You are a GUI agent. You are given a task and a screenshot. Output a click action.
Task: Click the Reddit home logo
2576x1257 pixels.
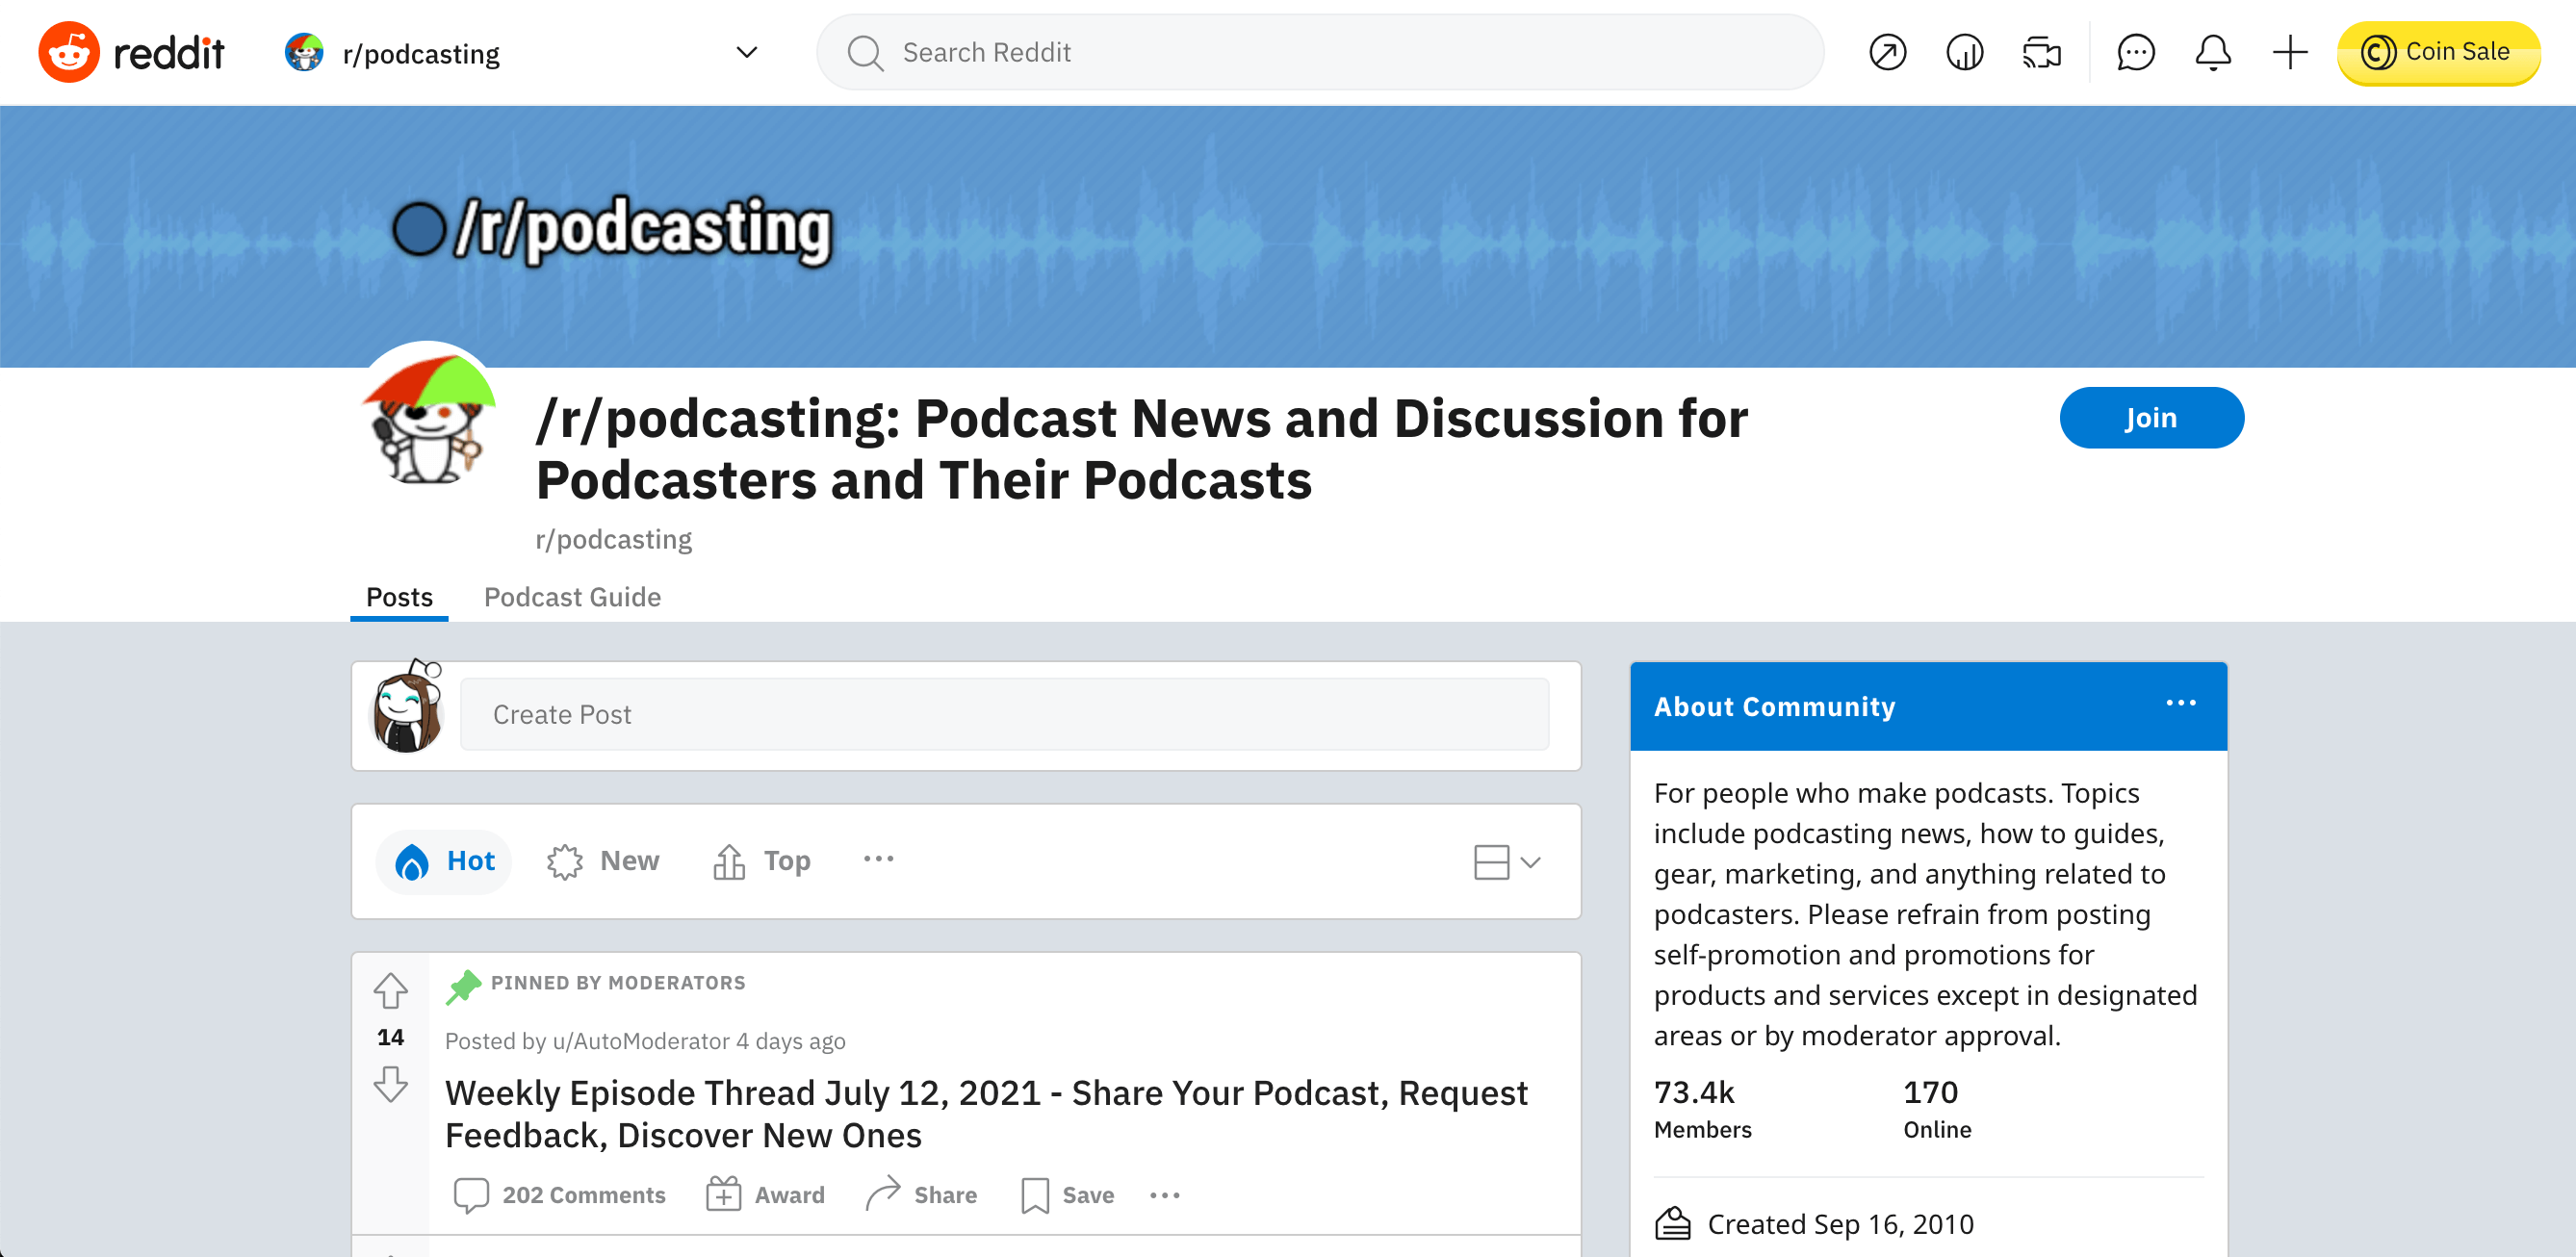coord(131,52)
